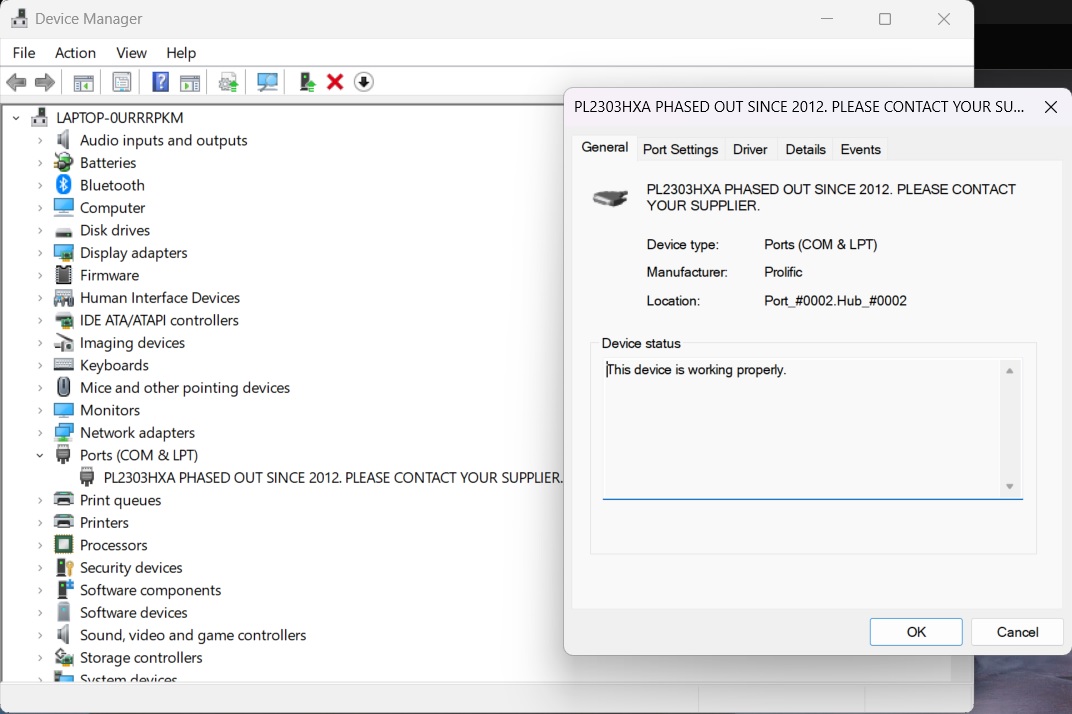Screen dimensions: 1072x714
Task: Expand the Disk drives node
Action: (40, 230)
